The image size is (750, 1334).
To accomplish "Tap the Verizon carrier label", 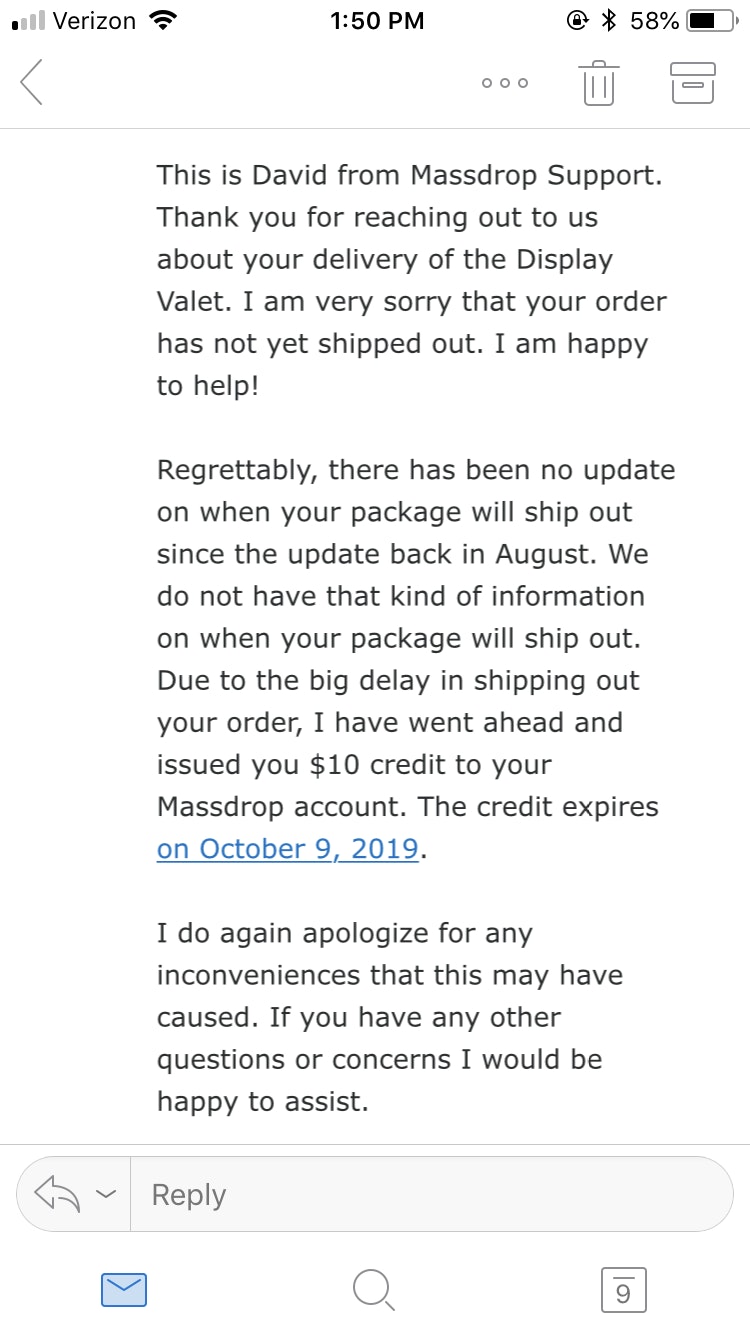I will point(95,20).
